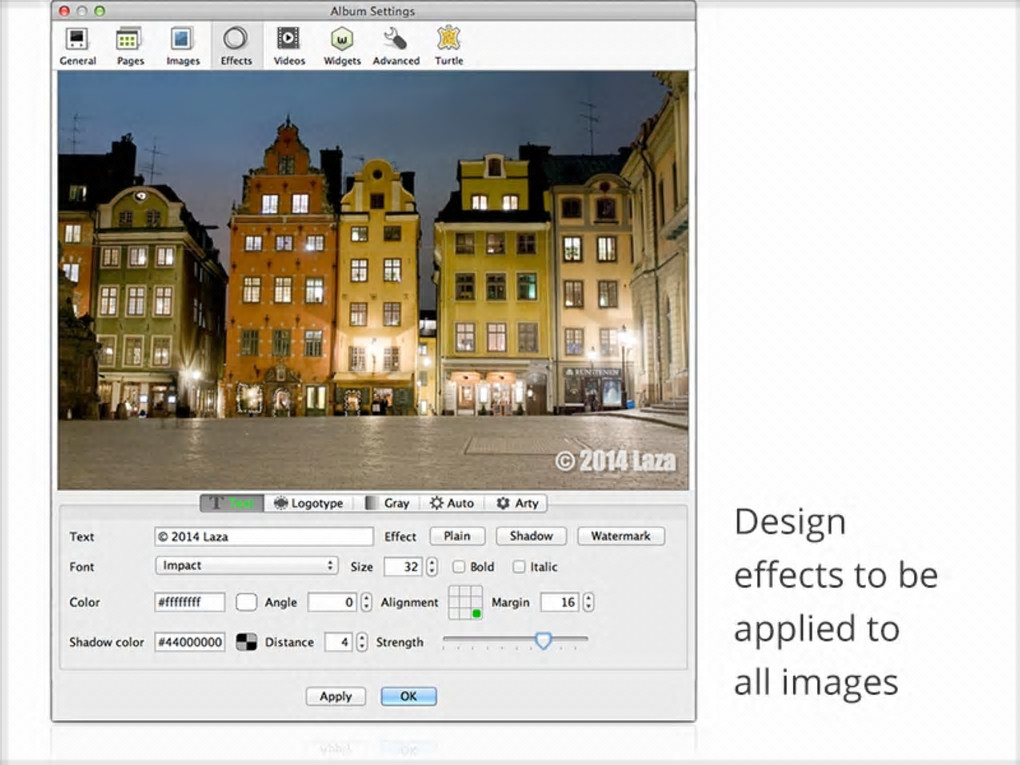This screenshot has height=765, width=1020.
Task: Enable the Italic checkbox
Action: tap(519, 567)
